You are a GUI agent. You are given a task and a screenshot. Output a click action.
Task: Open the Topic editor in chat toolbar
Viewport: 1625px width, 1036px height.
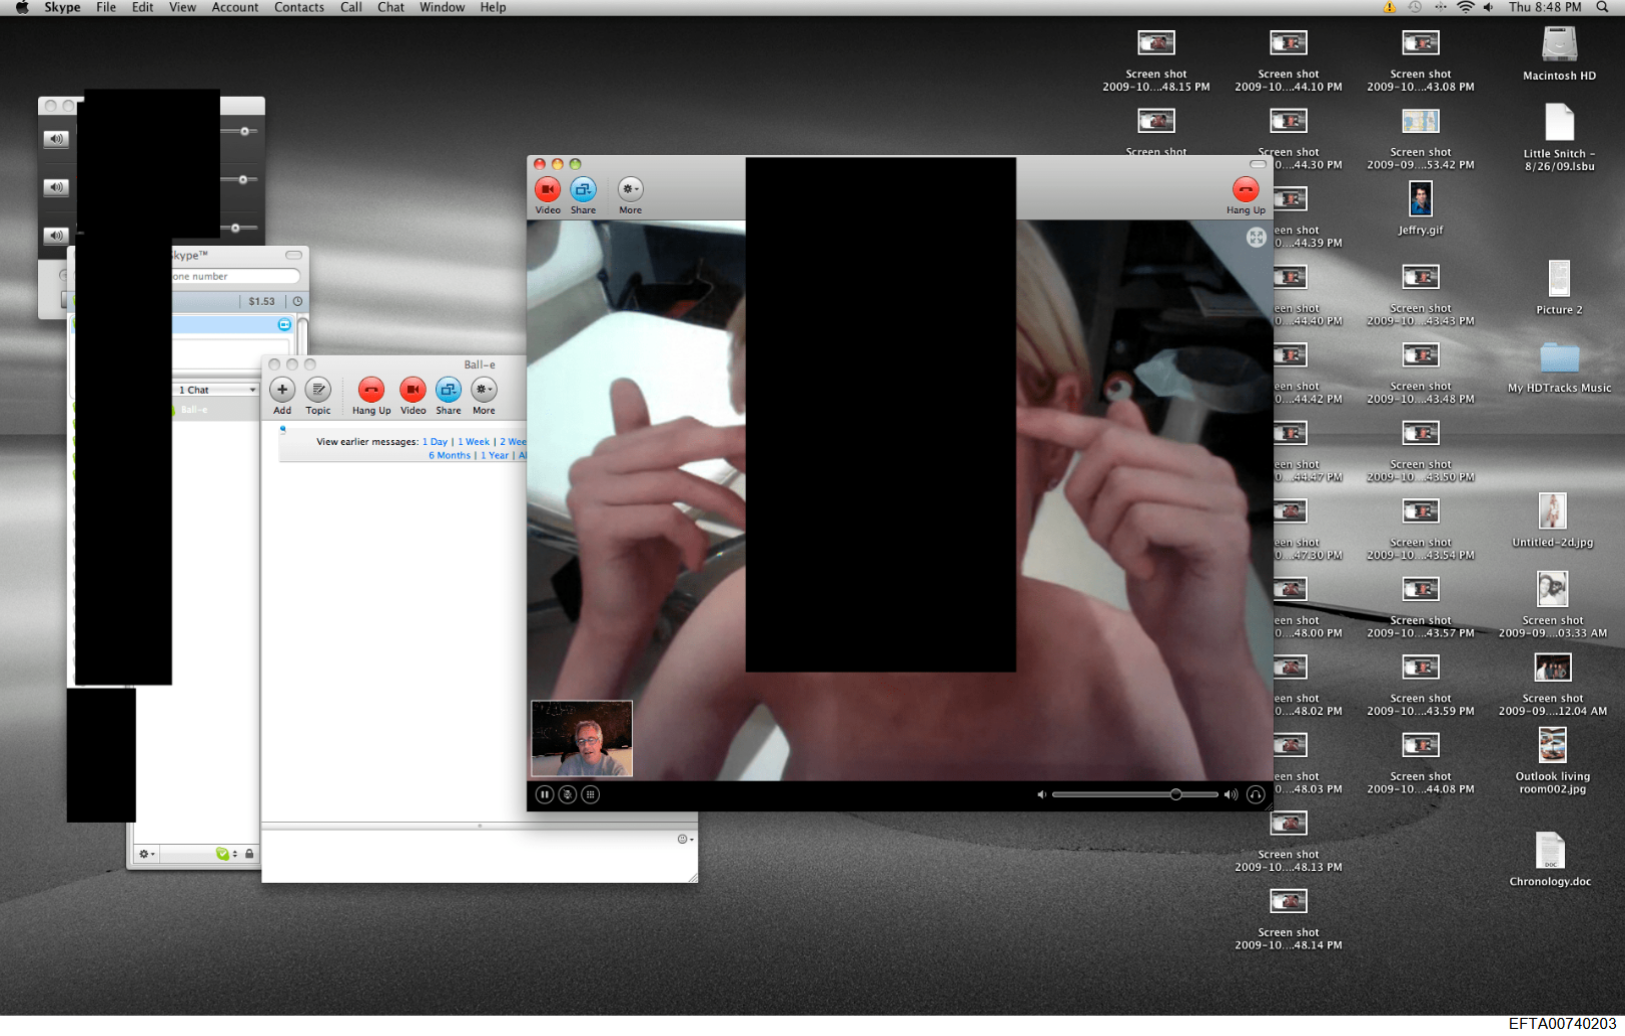coord(318,390)
